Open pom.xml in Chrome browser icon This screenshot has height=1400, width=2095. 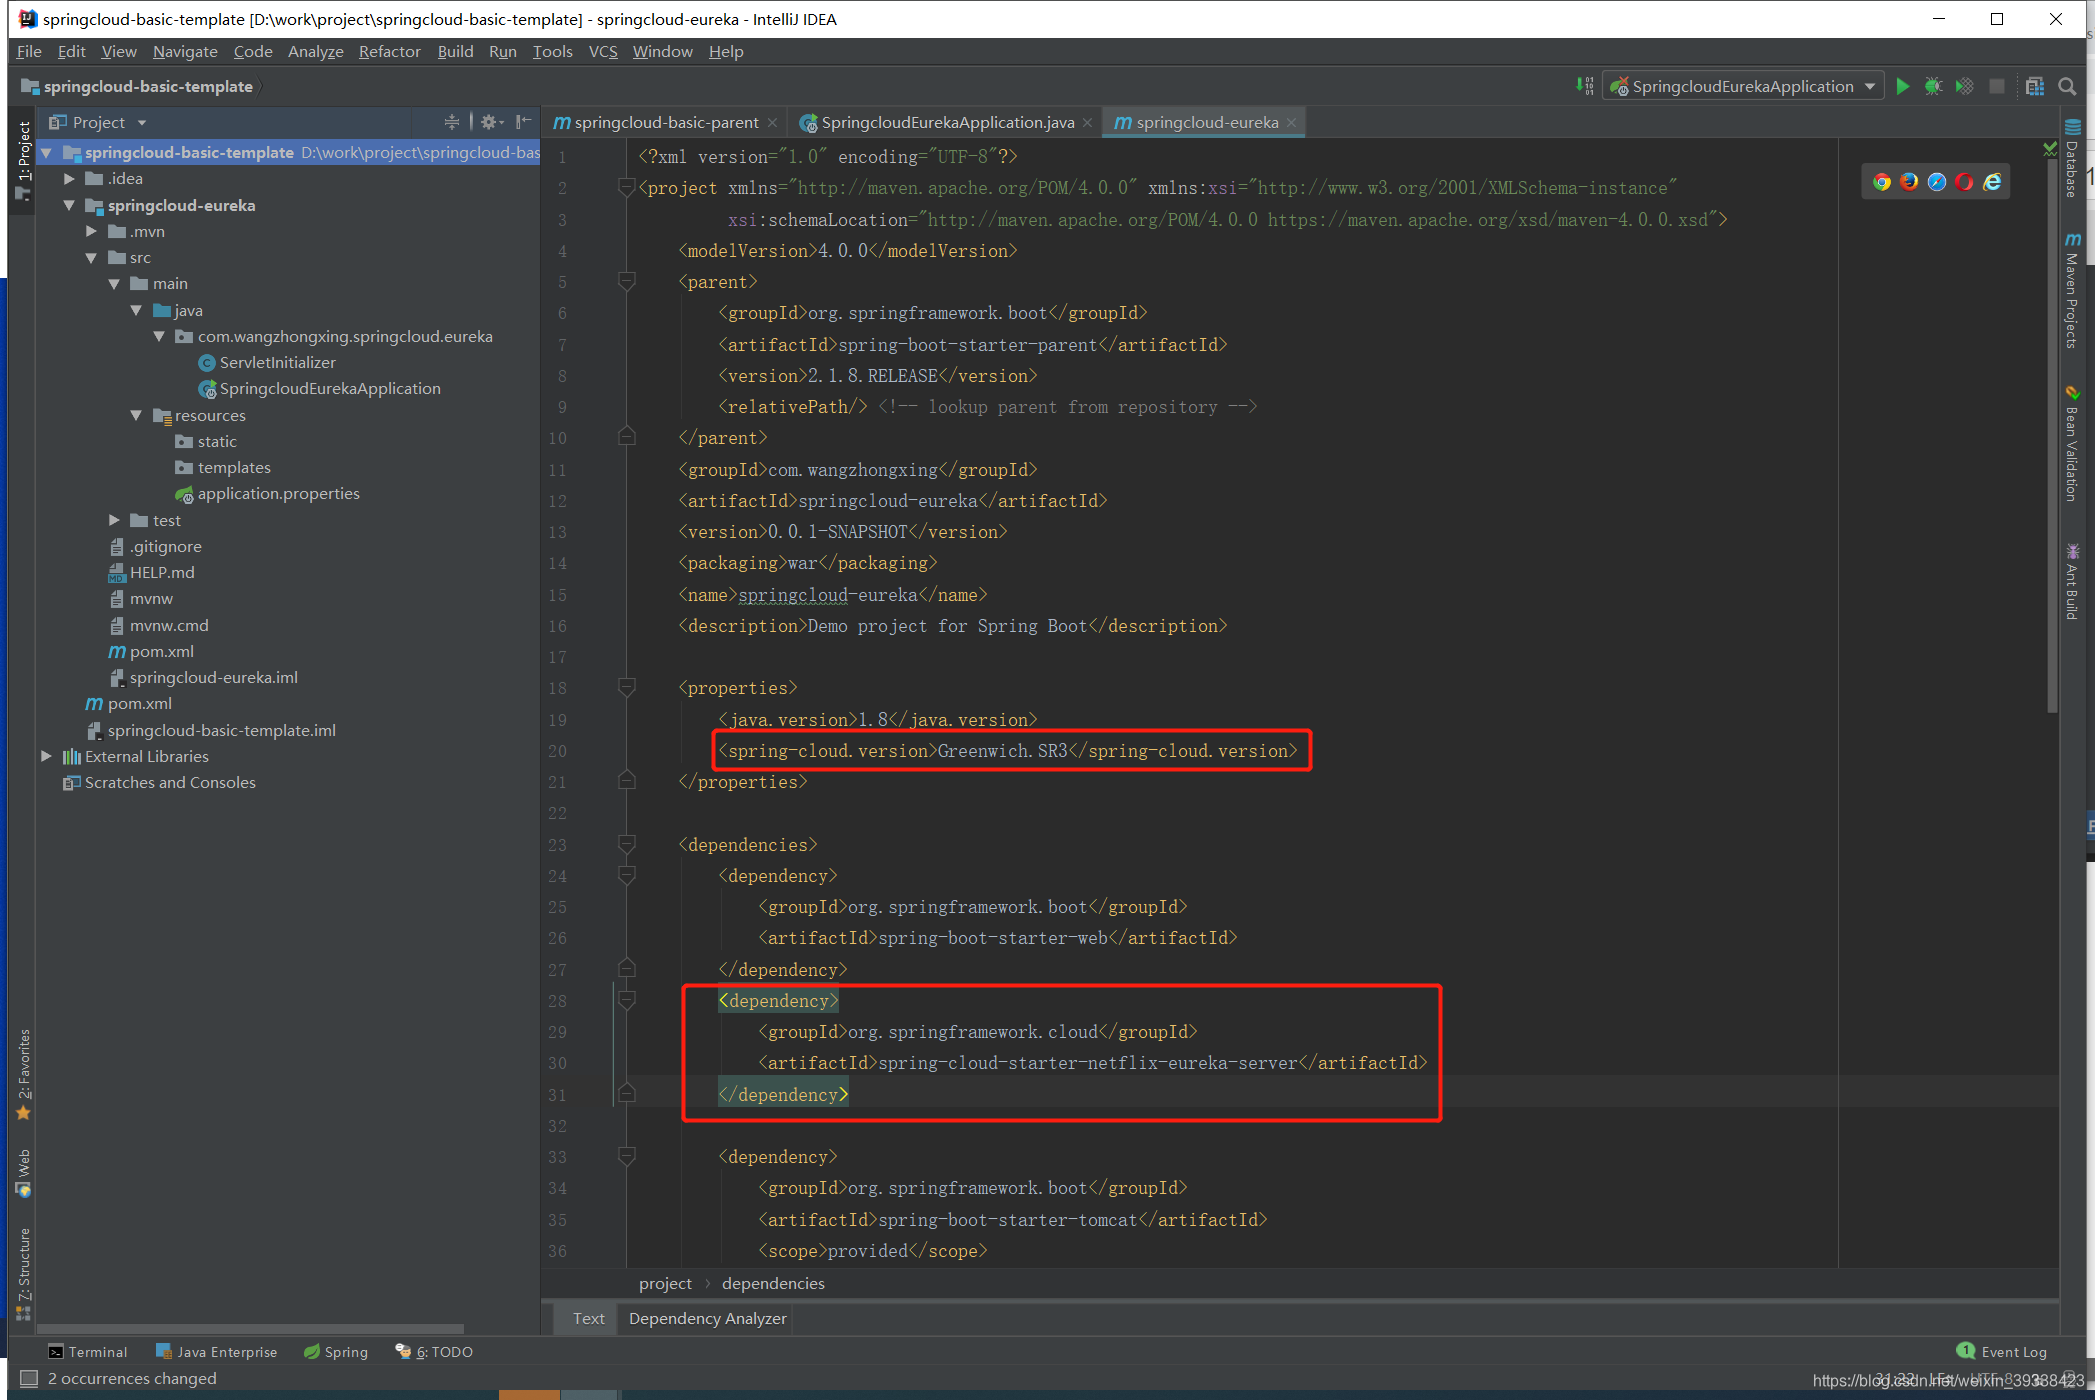click(x=1882, y=181)
